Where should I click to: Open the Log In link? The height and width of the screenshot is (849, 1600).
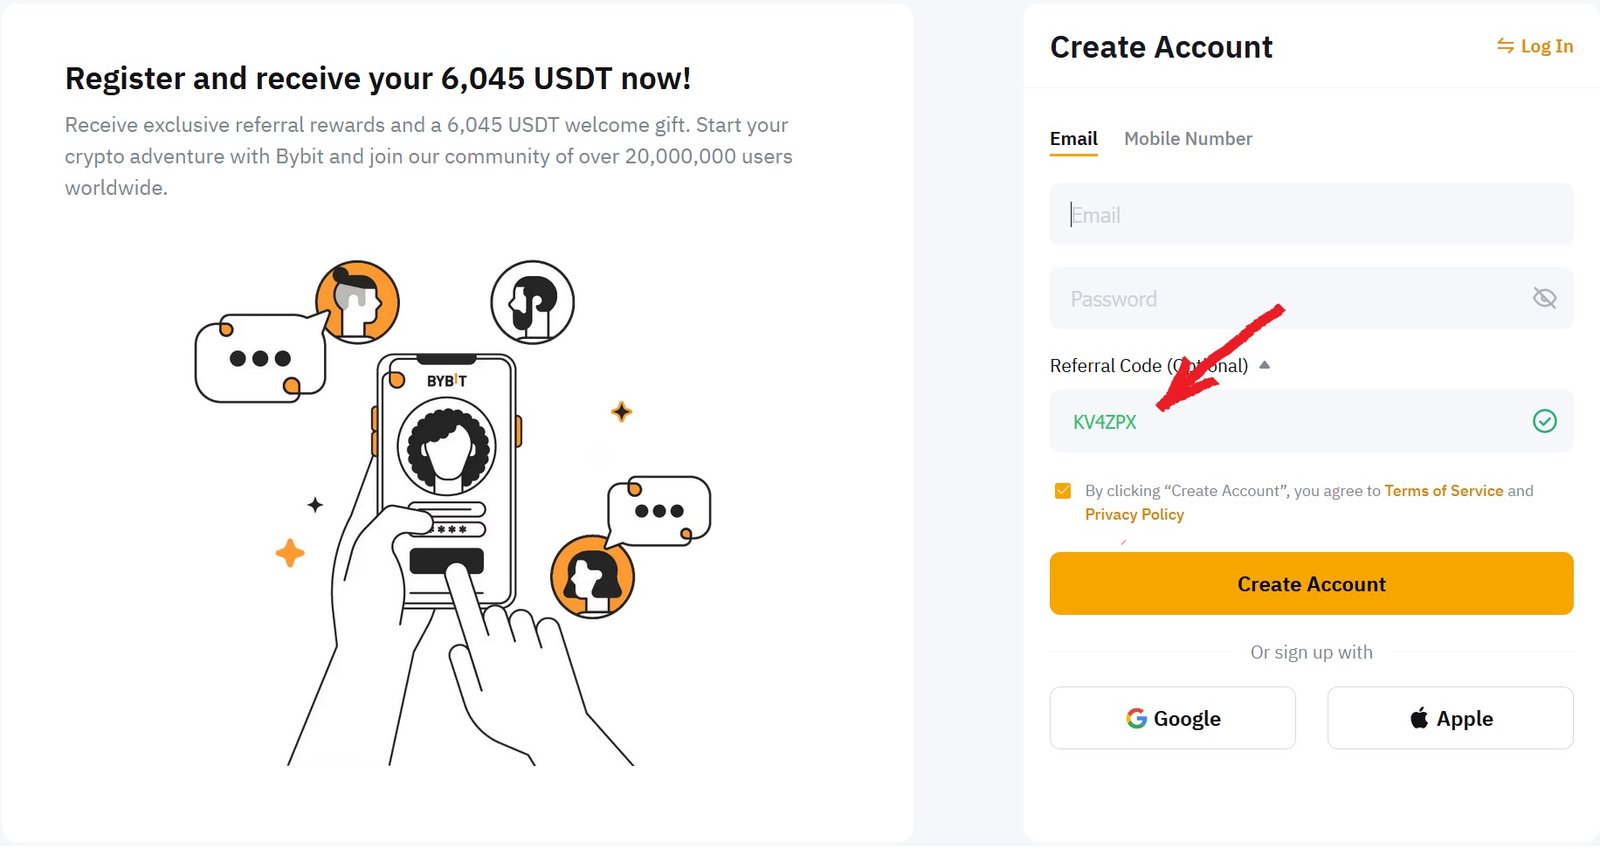tap(1546, 46)
